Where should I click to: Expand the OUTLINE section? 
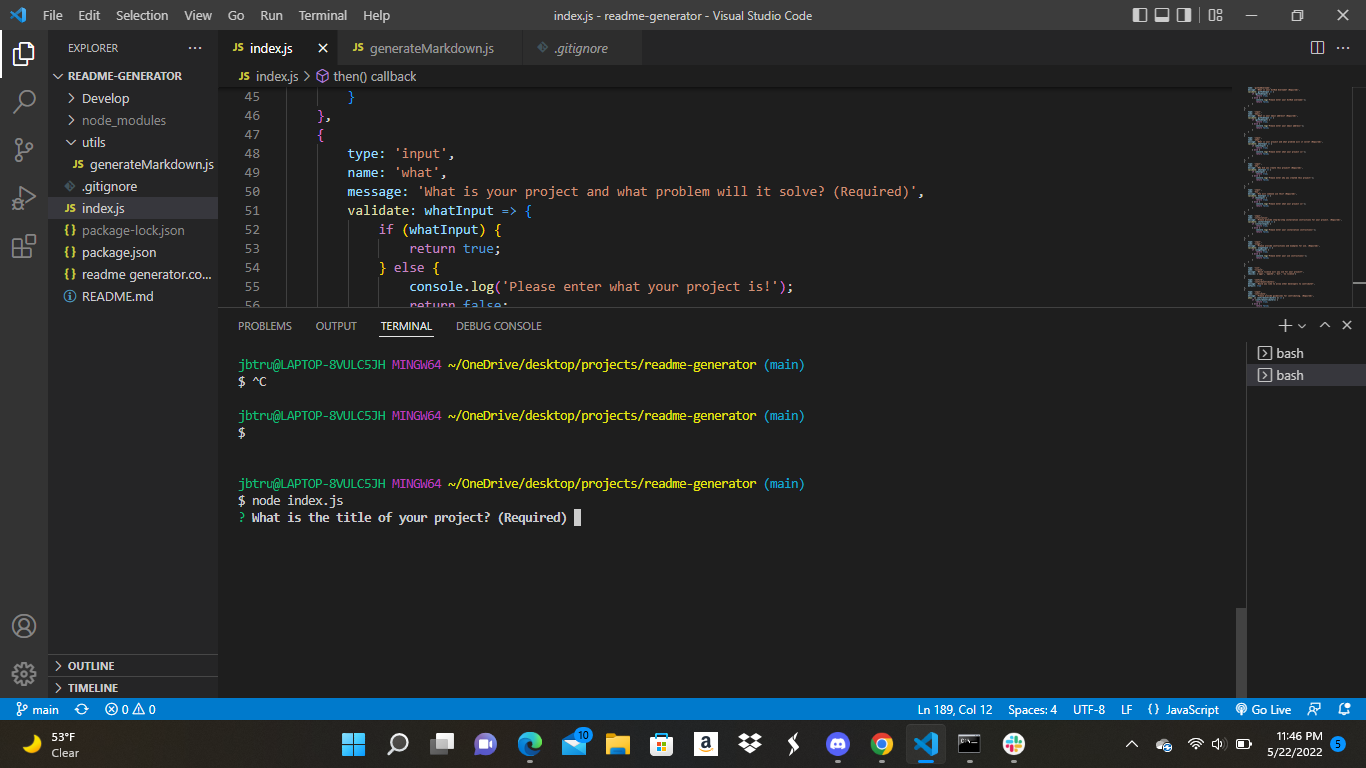90,665
